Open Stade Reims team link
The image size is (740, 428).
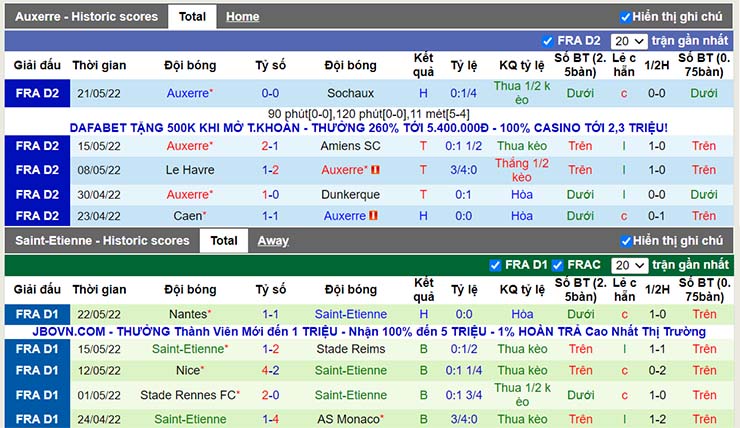351,349
